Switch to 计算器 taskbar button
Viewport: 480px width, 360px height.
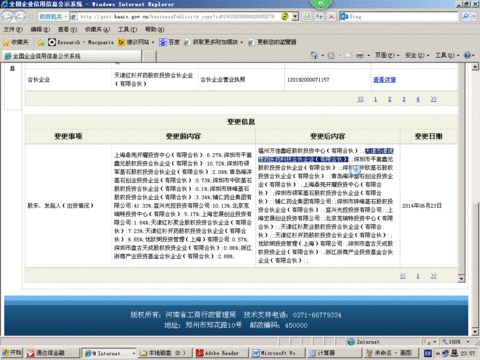pos(334,353)
